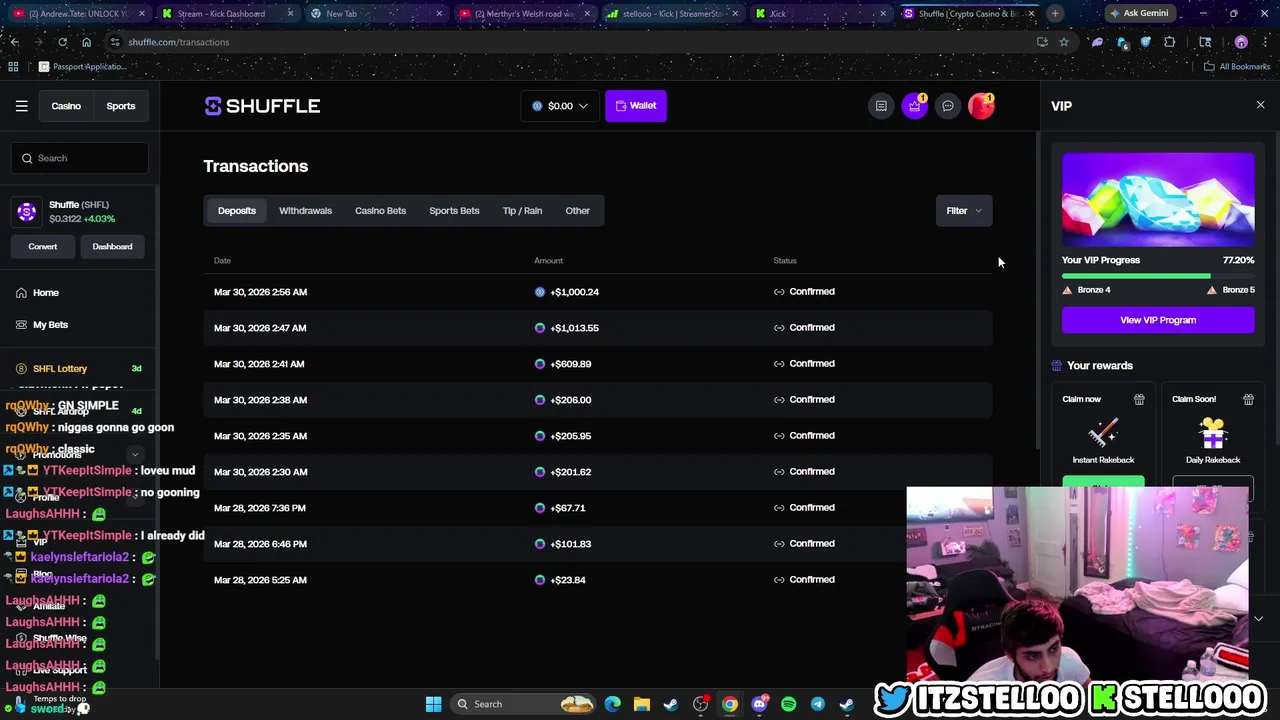Click the Date column header

coord(222,260)
